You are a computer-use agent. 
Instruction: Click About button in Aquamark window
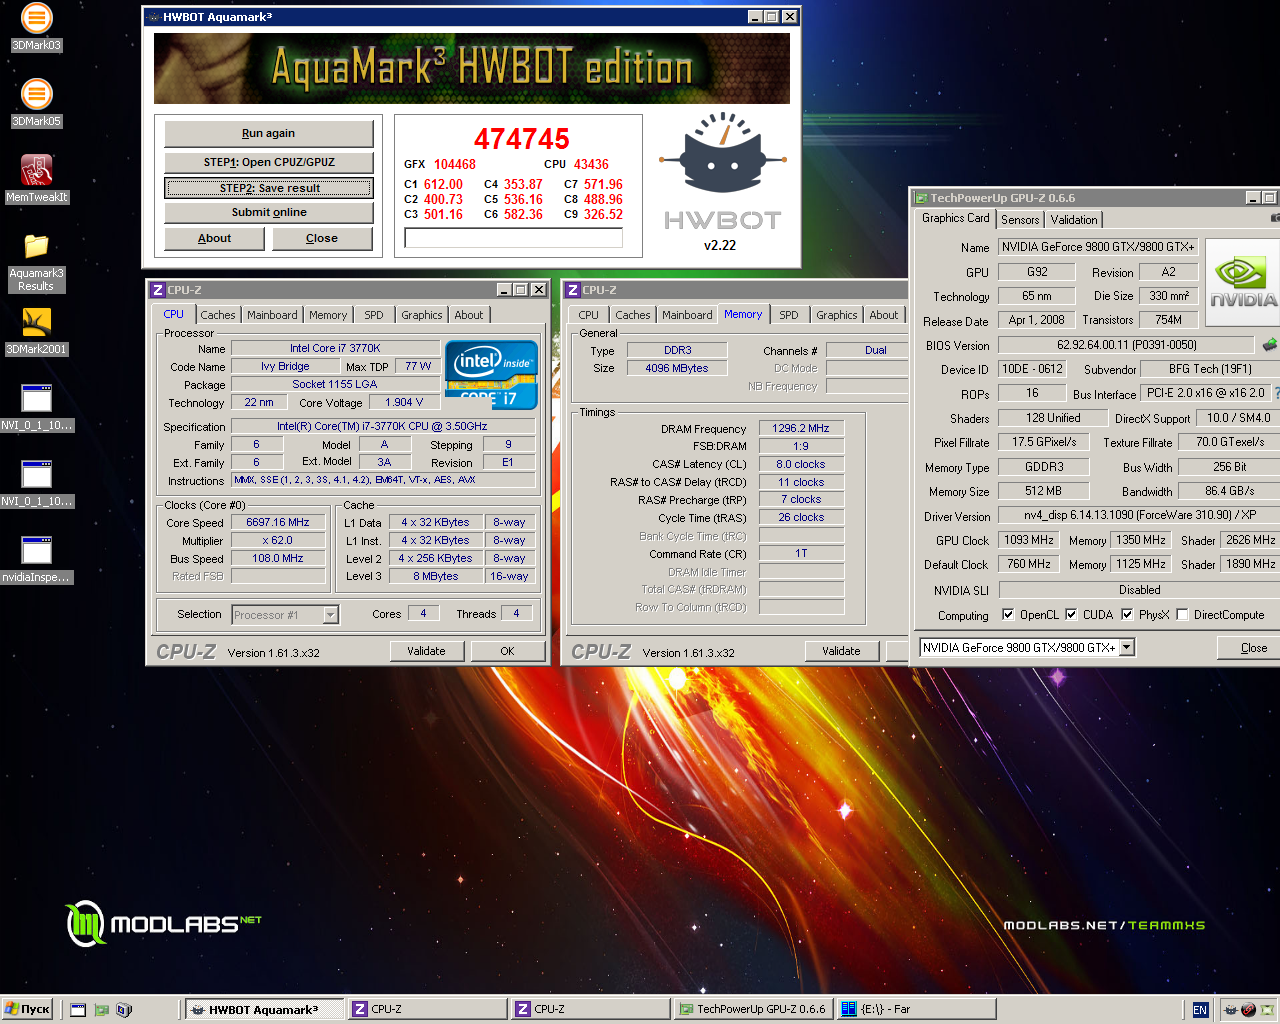pyautogui.click(x=214, y=238)
